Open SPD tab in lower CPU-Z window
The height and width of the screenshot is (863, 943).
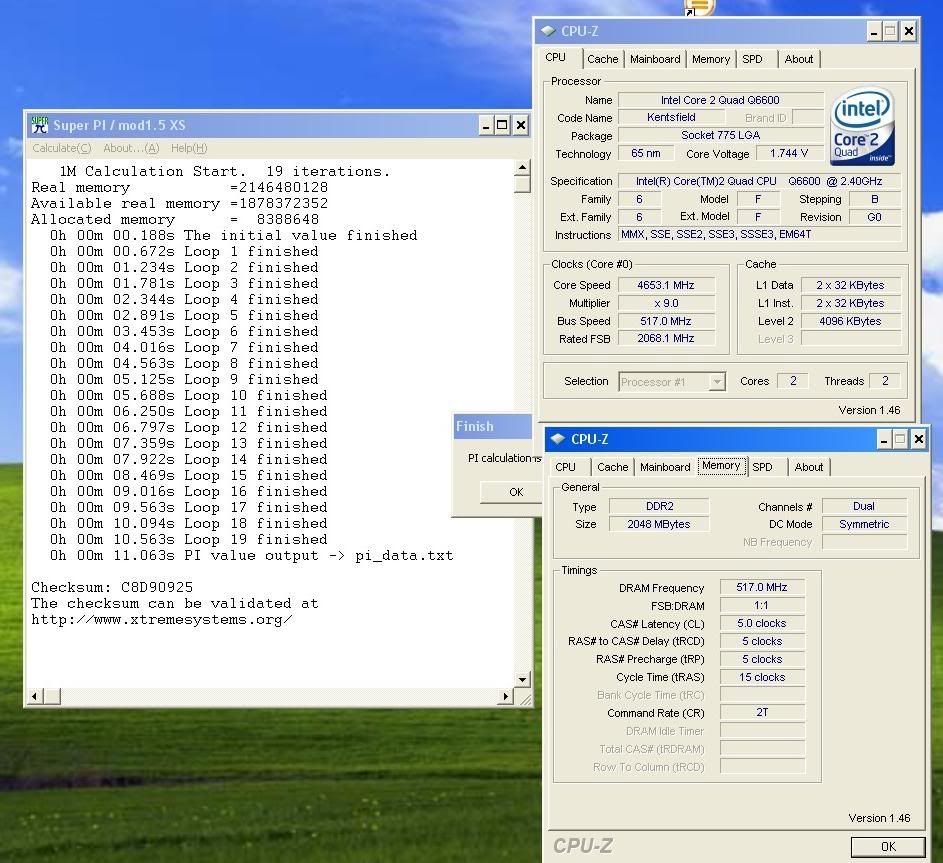[763, 467]
